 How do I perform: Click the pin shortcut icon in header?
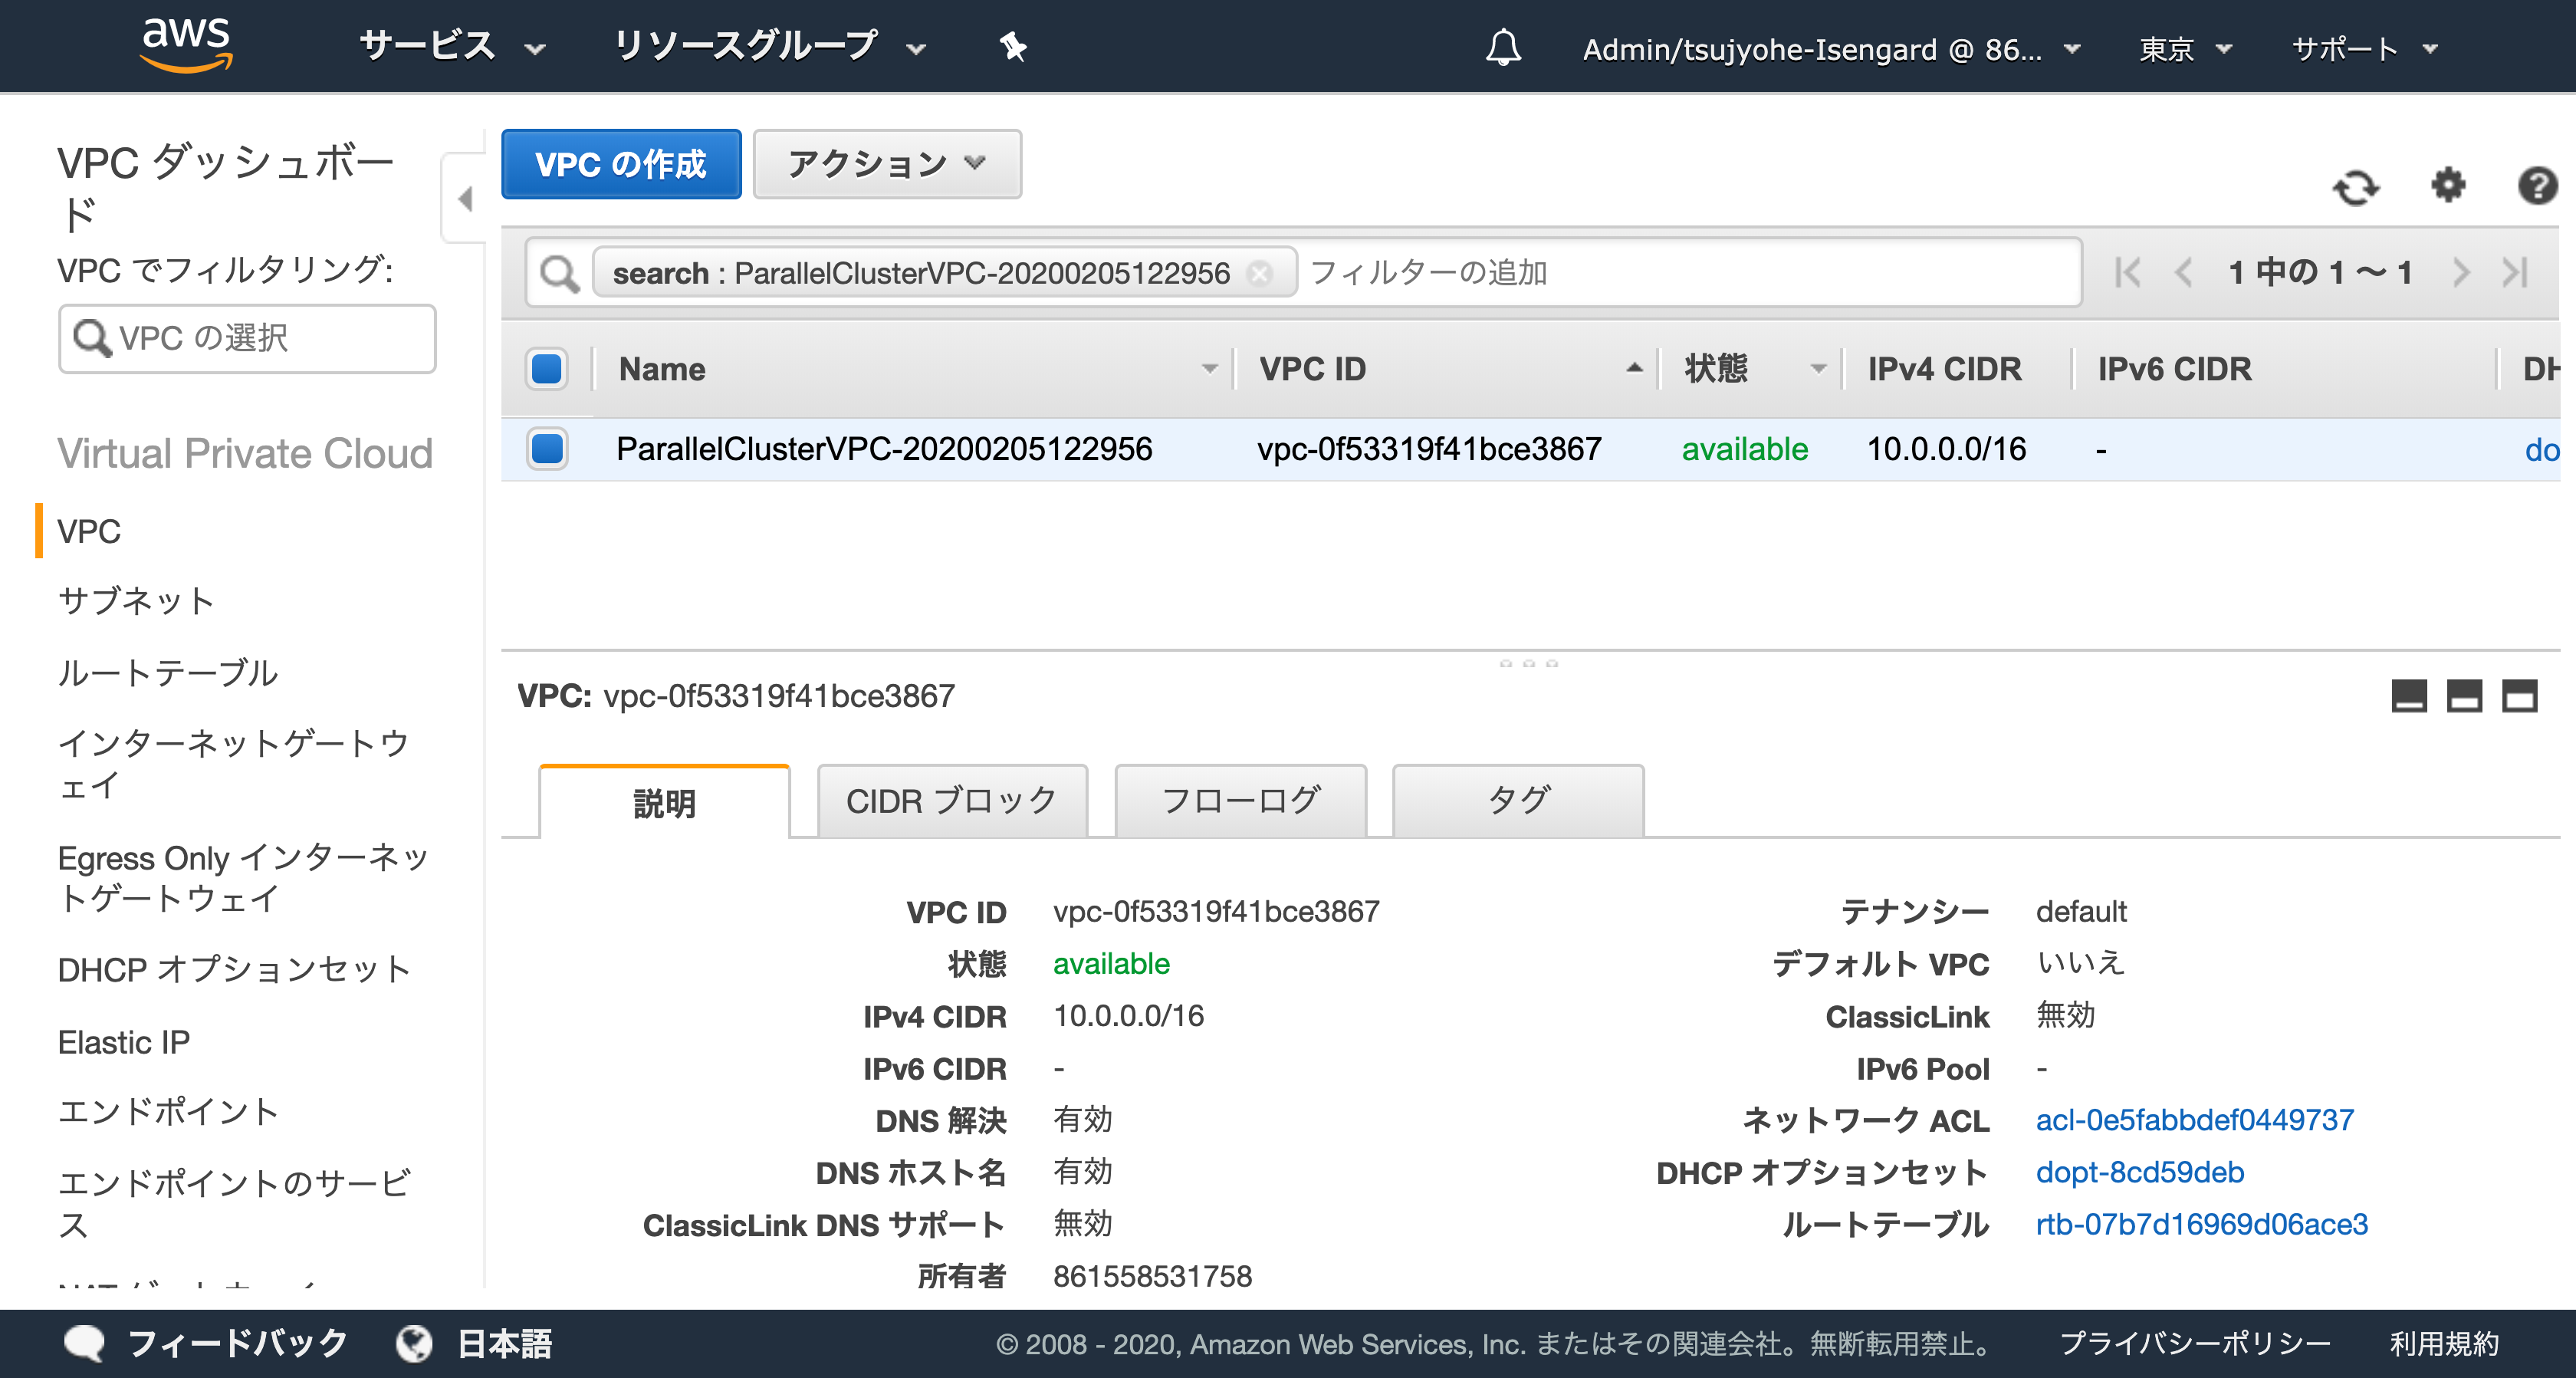[1013, 47]
